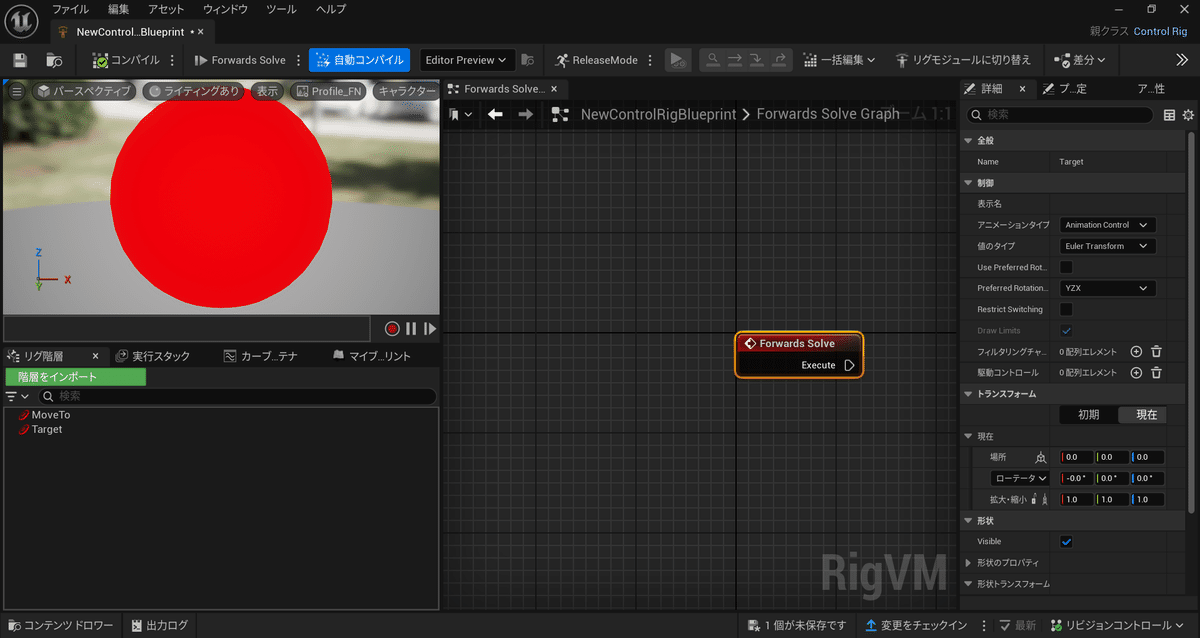Open the details panel settings gear
The image size is (1200, 638).
tap(1188, 115)
